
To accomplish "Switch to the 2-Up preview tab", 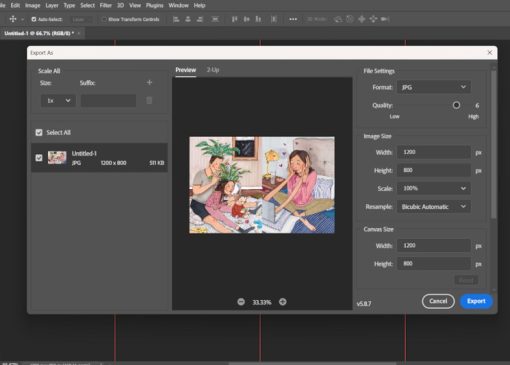I will click(213, 70).
